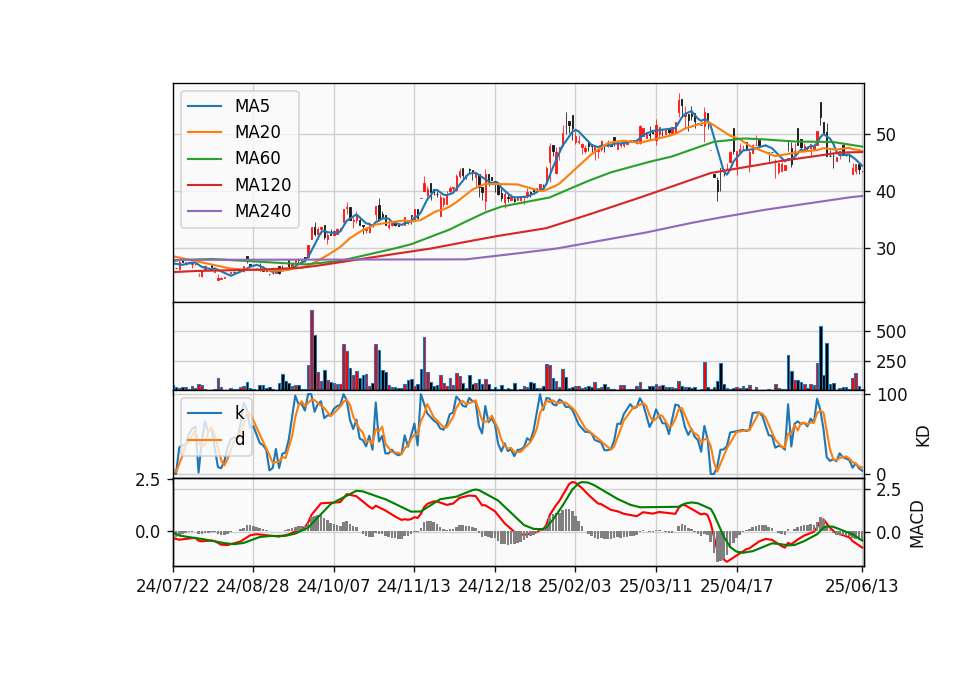Click the 24/11/13 date label
The image size is (960, 690).
pyautogui.click(x=414, y=586)
